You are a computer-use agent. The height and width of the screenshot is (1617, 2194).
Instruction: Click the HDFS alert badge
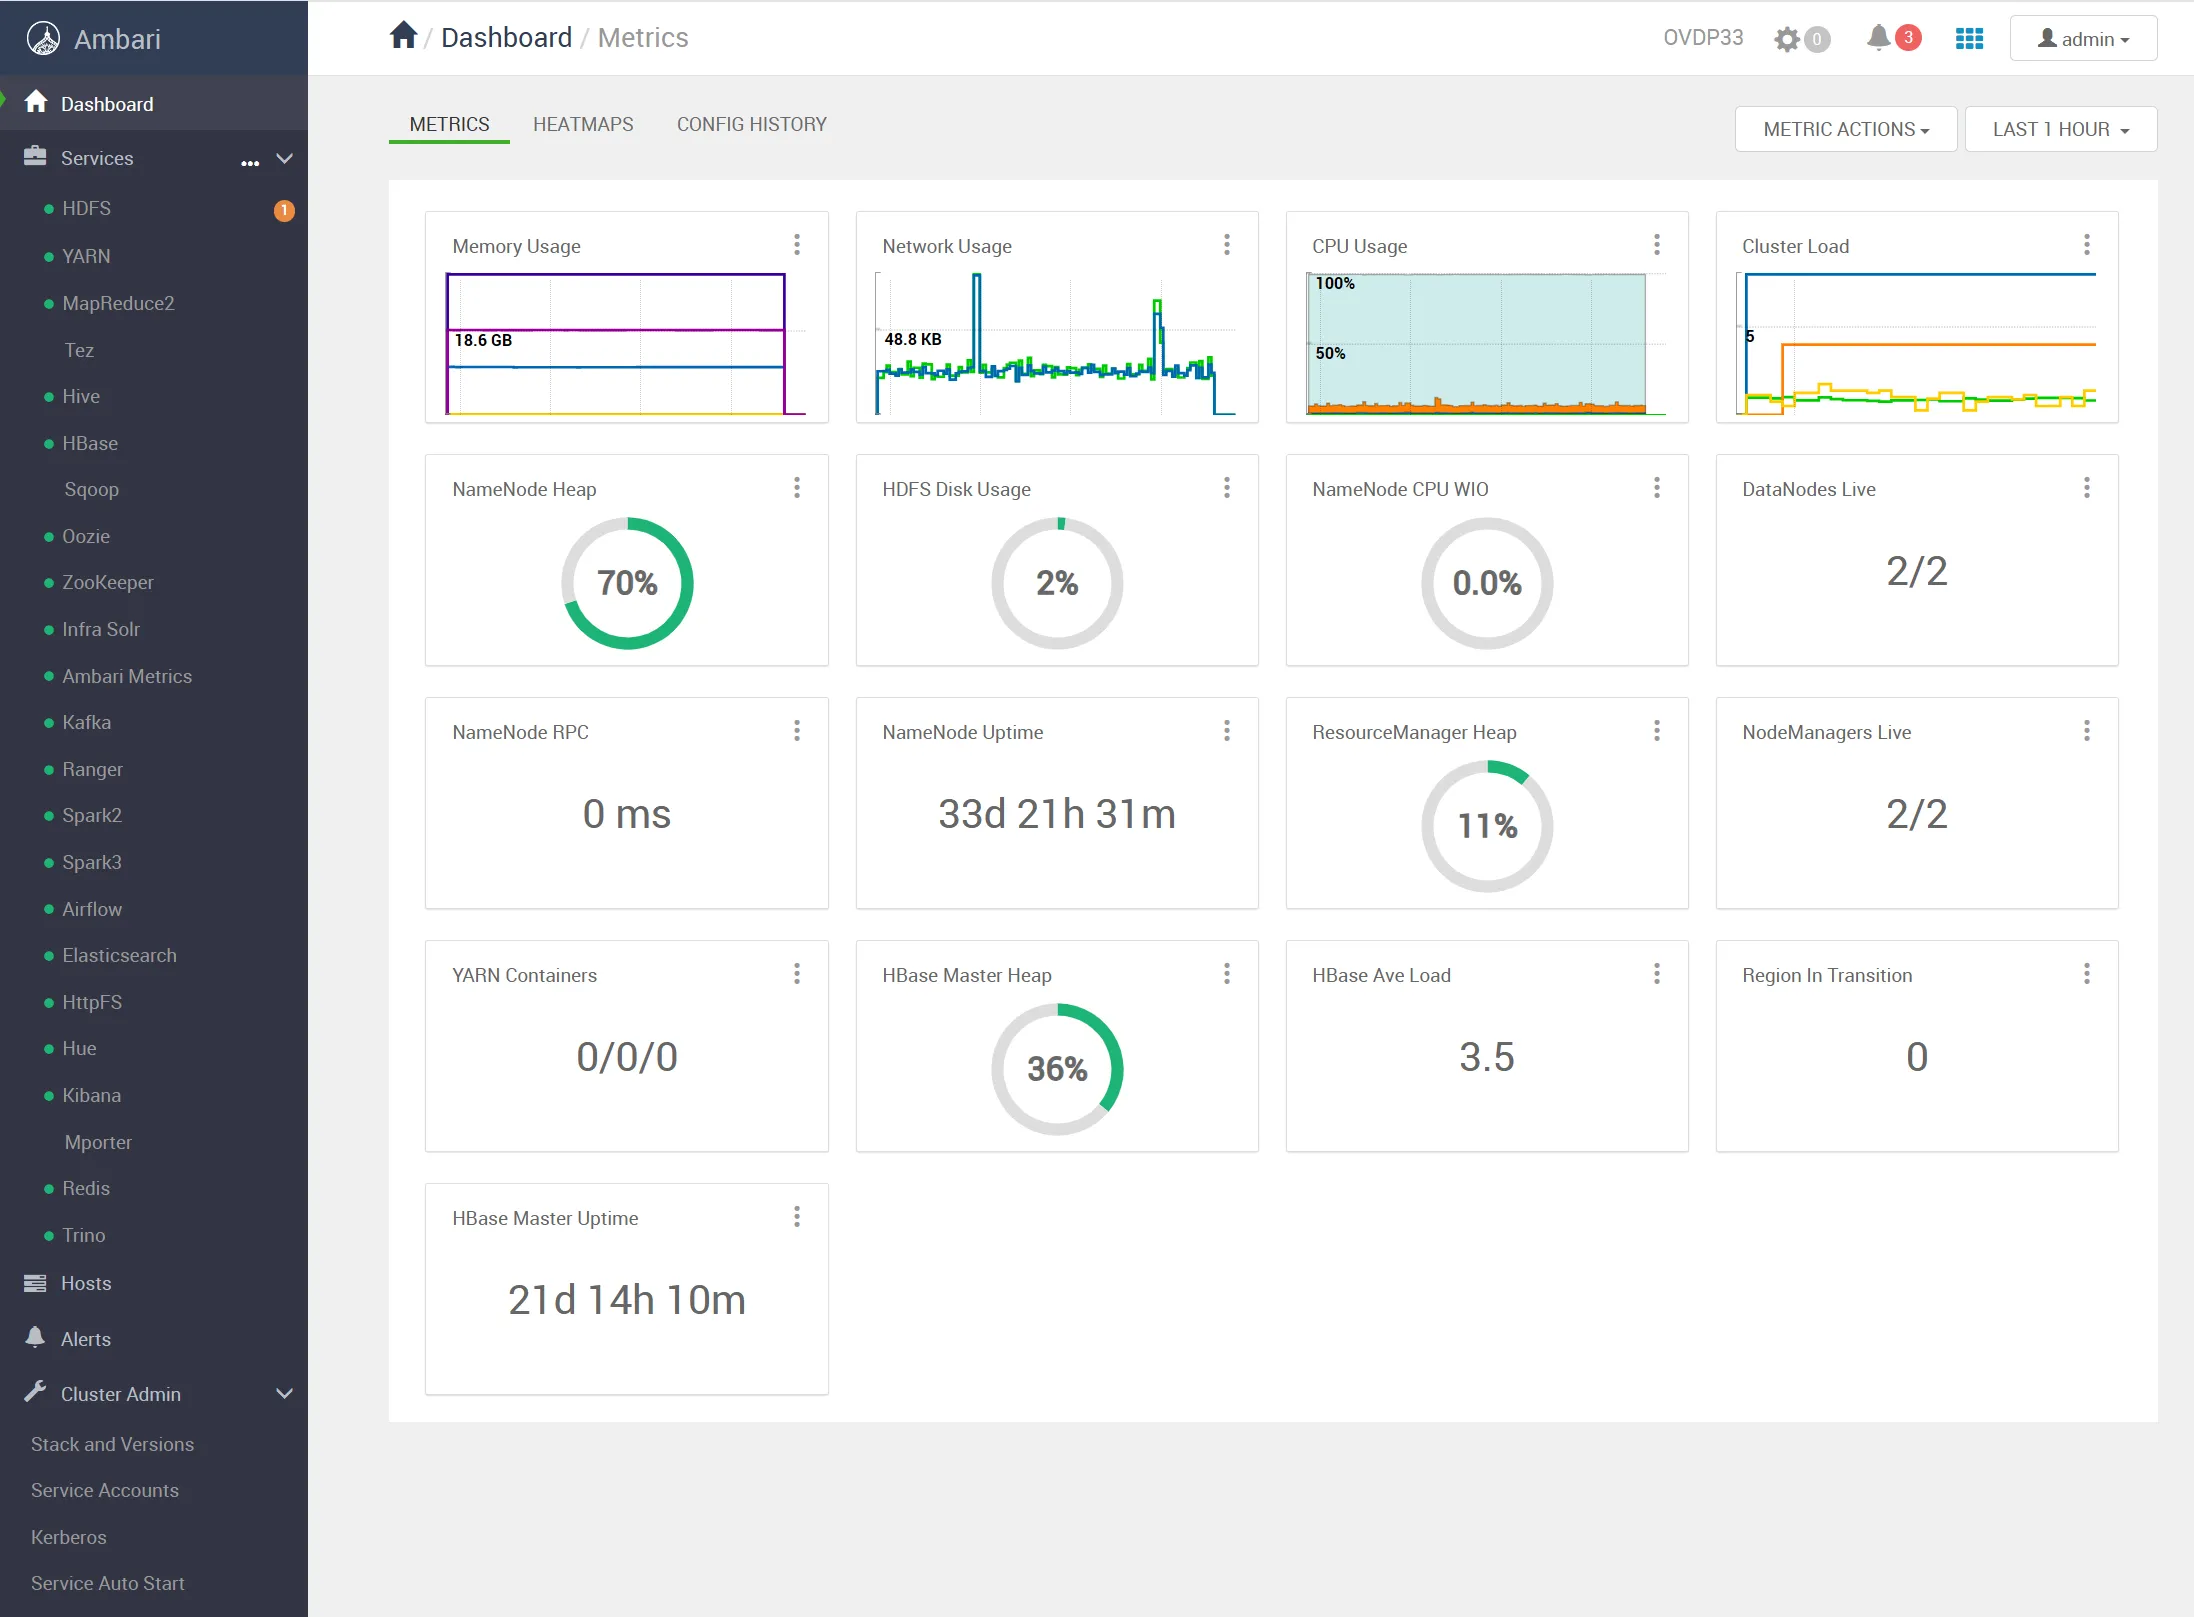point(284,210)
